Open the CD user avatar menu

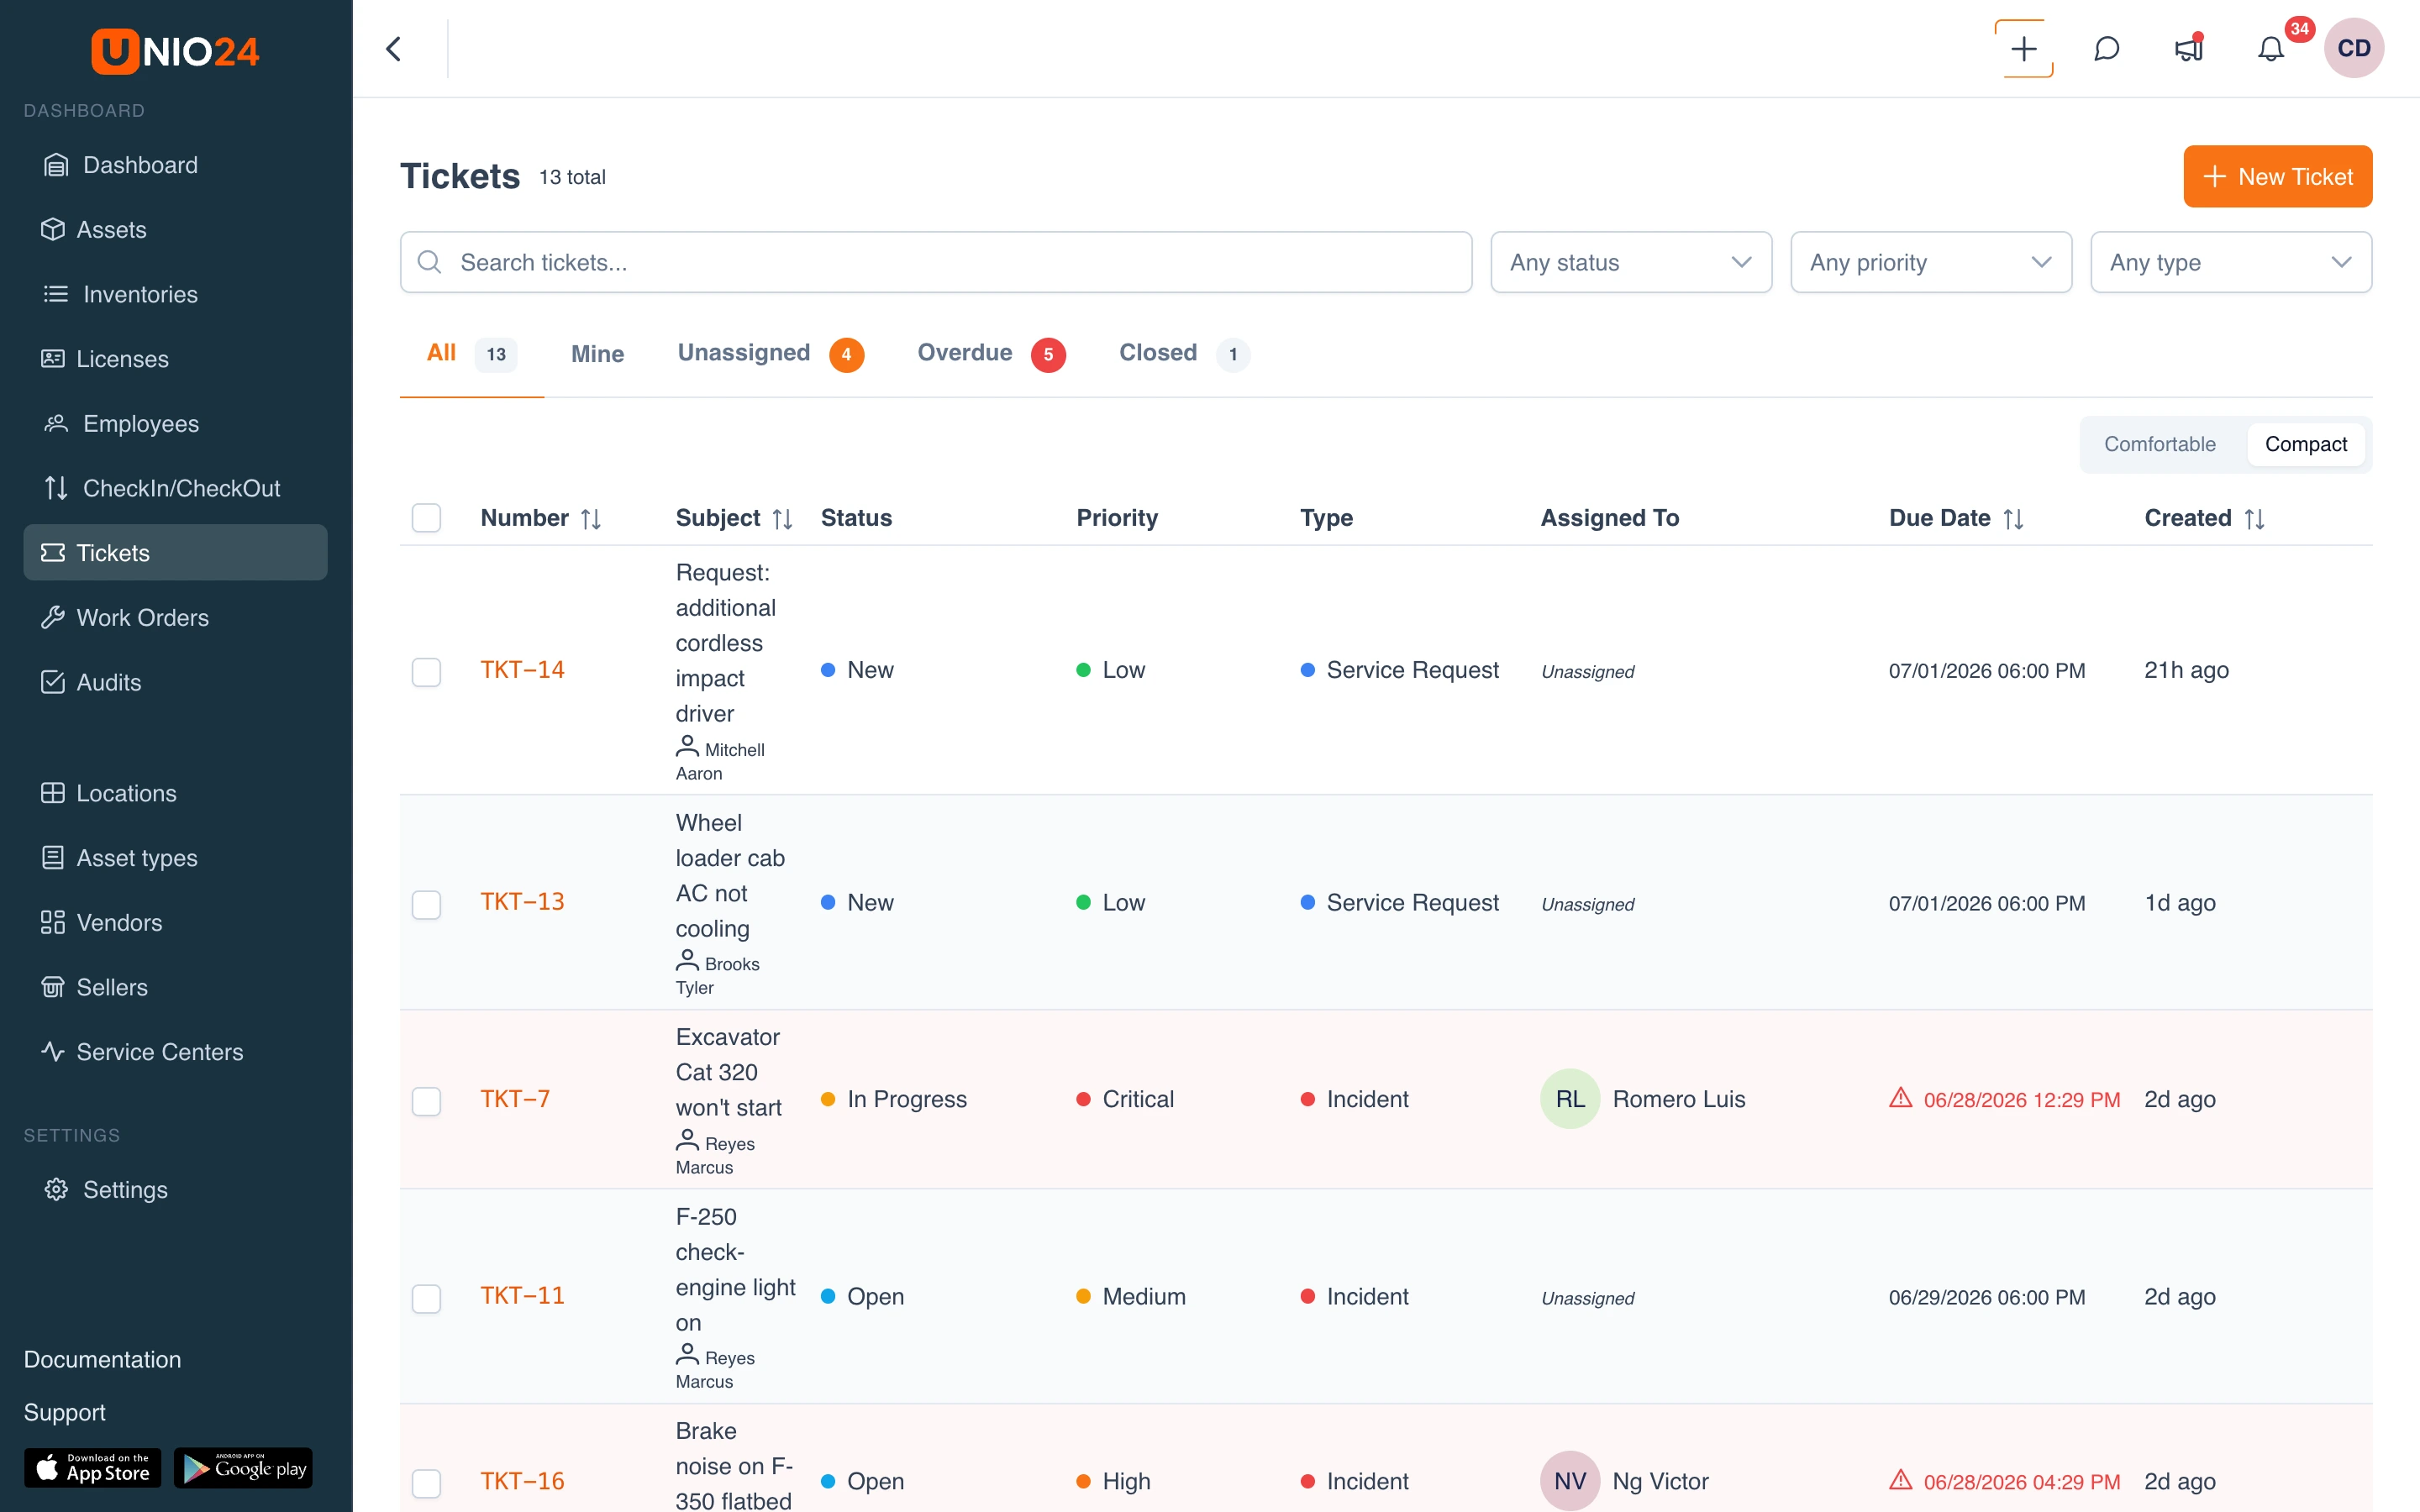[2353, 49]
